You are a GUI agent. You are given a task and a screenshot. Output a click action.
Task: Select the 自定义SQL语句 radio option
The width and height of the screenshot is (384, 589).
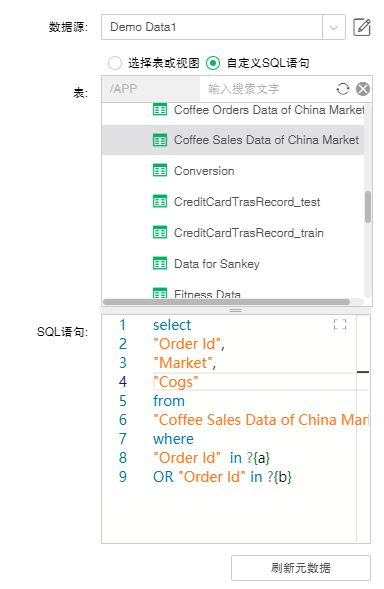[x=213, y=63]
